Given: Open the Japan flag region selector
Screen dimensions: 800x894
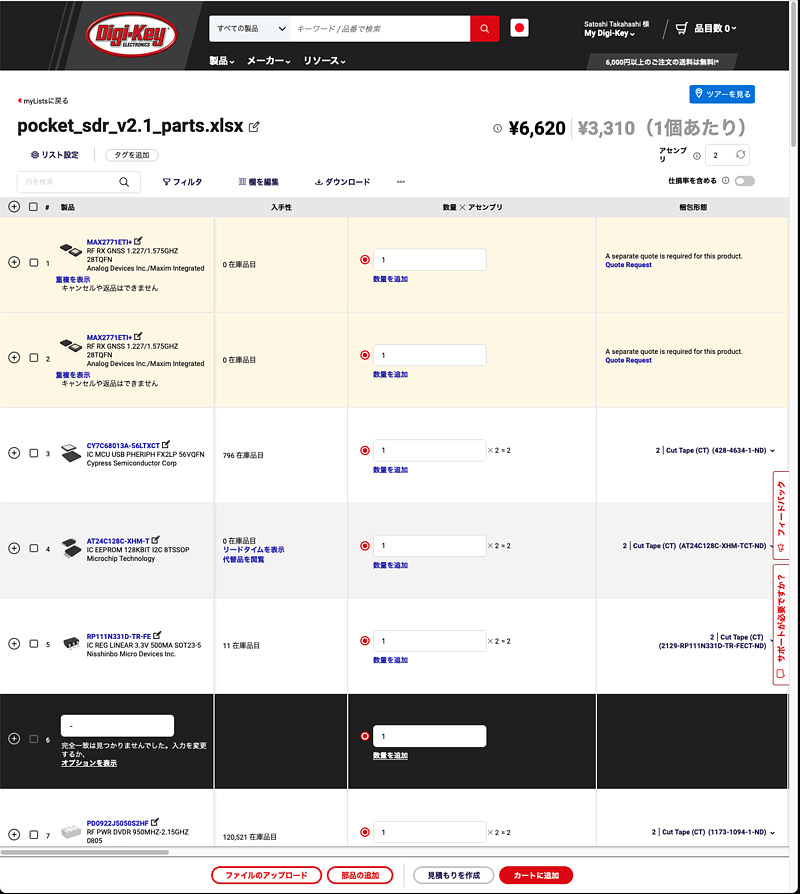Looking at the screenshot, I should click(519, 28).
